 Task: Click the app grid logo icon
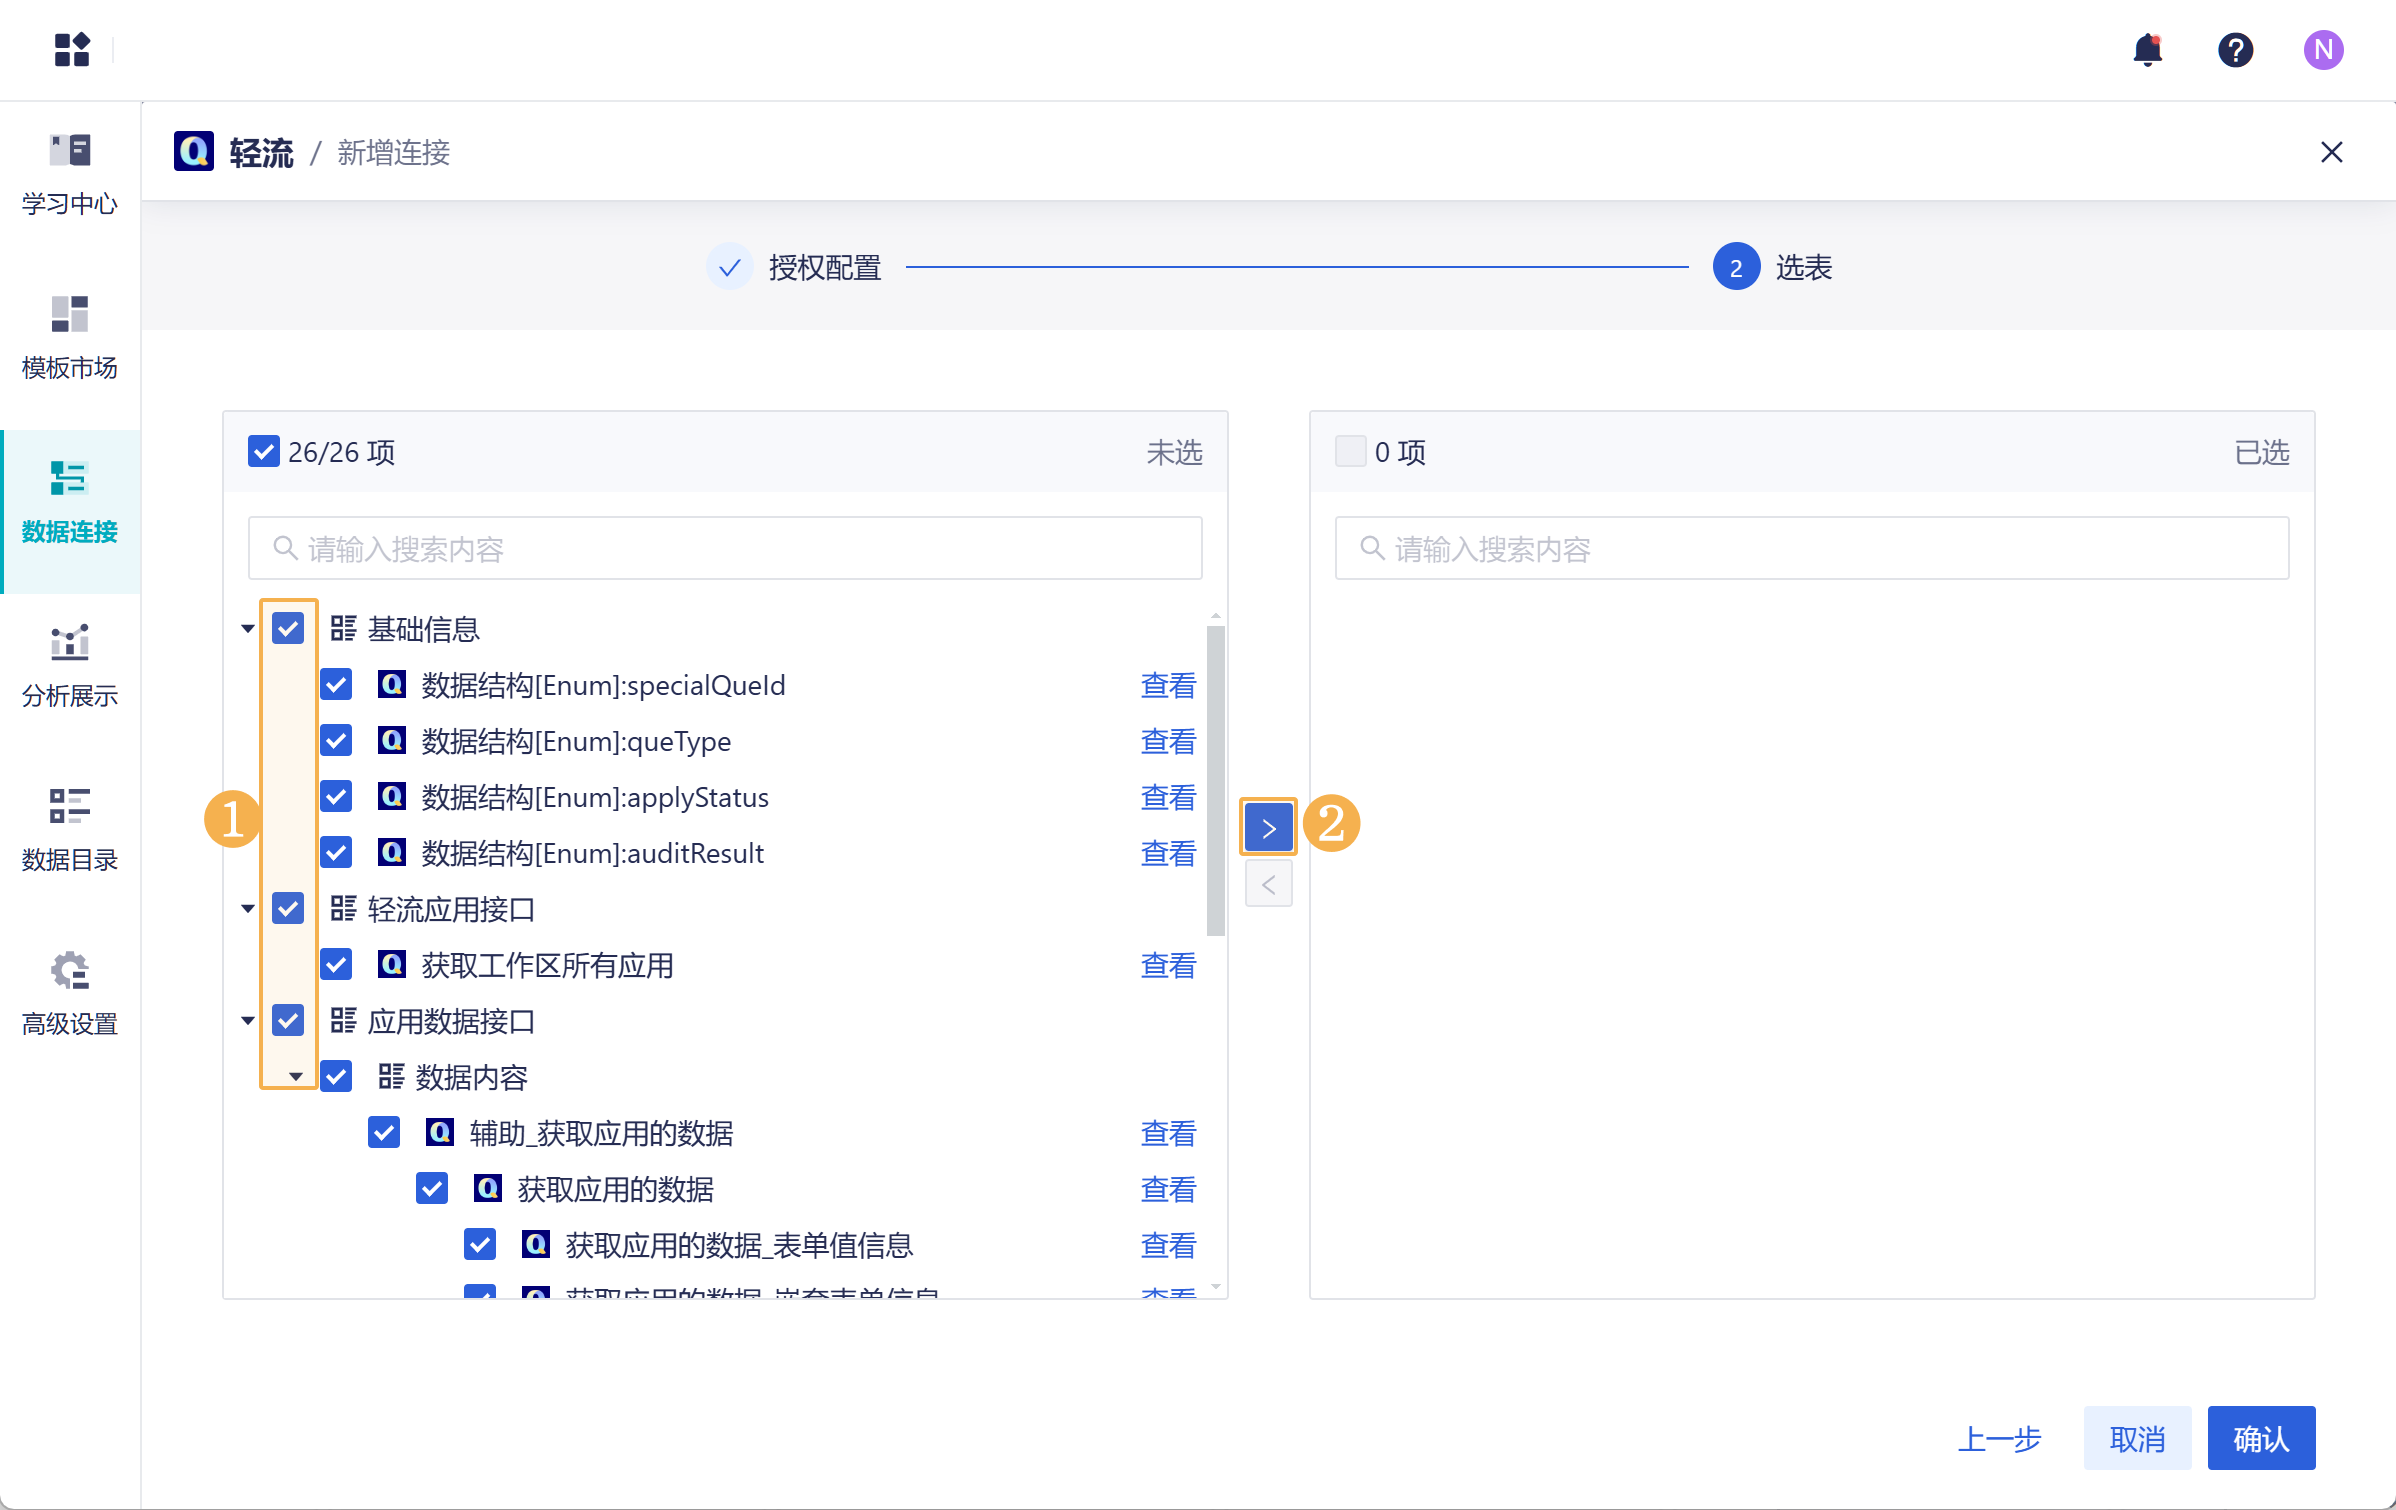[x=72, y=49]
